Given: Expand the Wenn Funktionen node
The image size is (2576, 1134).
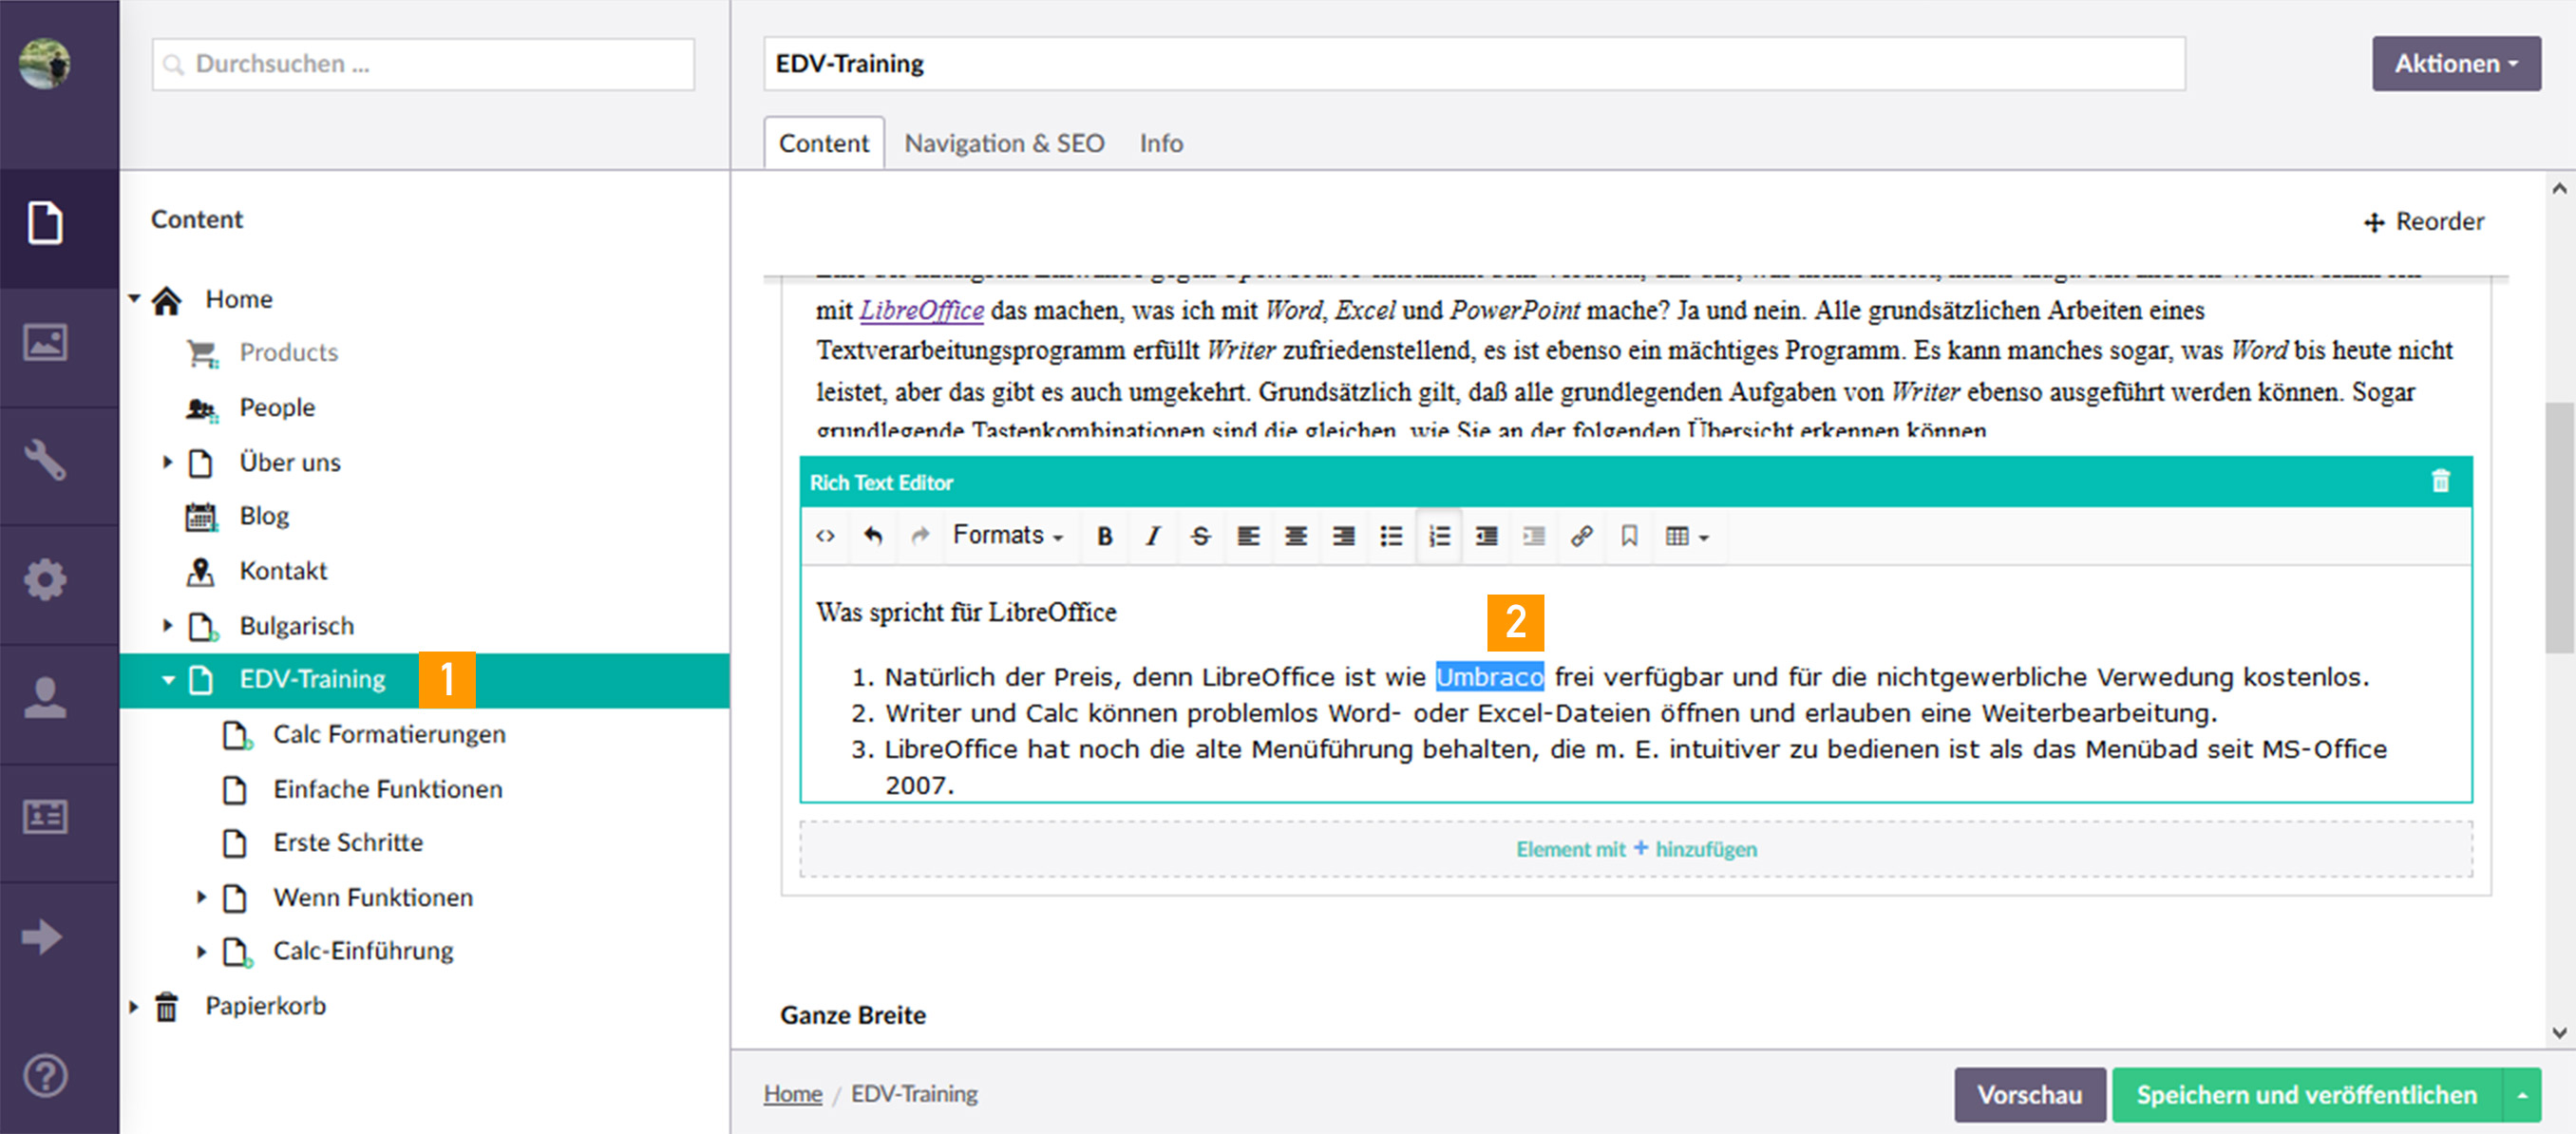Looking at the screenshot, I should pos(201,897).
